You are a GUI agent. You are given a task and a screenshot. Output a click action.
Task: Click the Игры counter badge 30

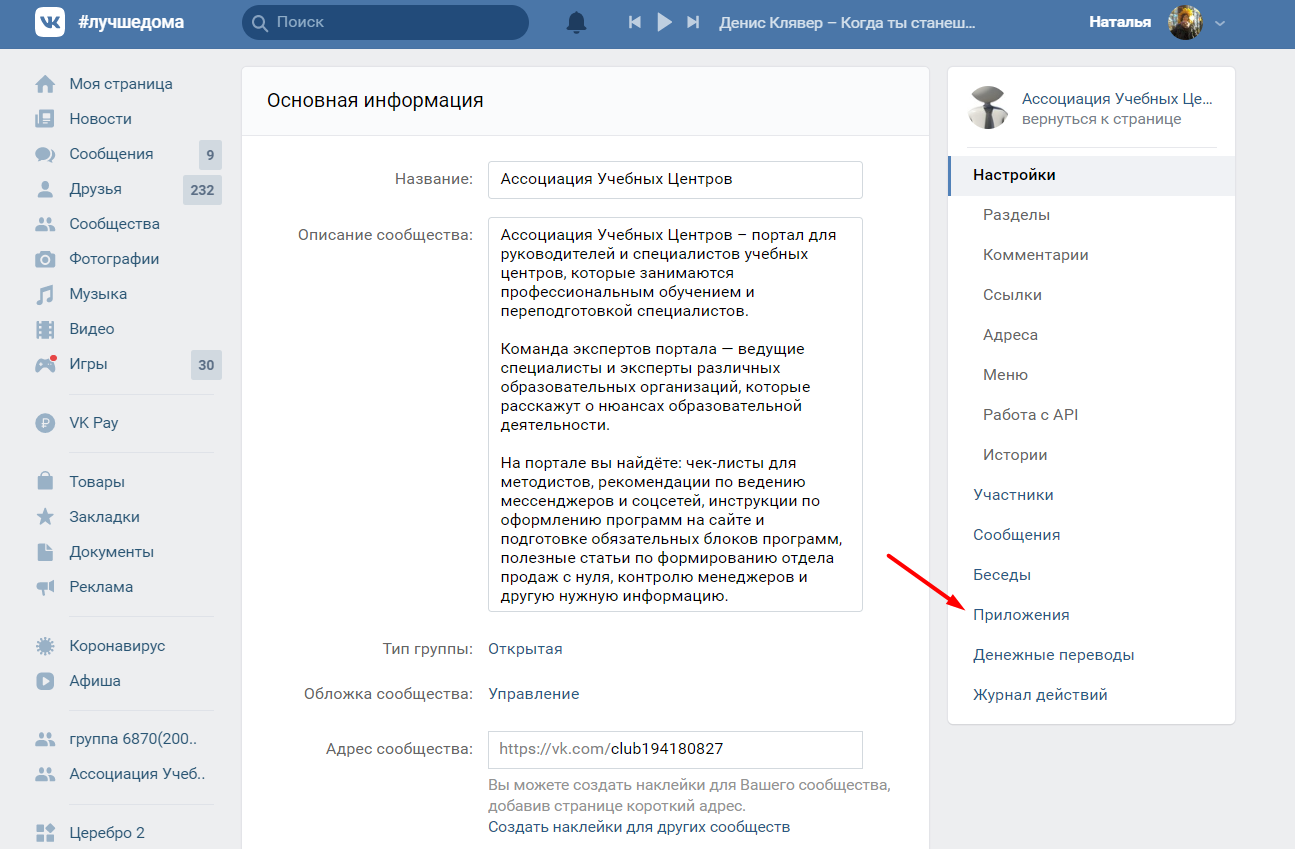[206, 364]
